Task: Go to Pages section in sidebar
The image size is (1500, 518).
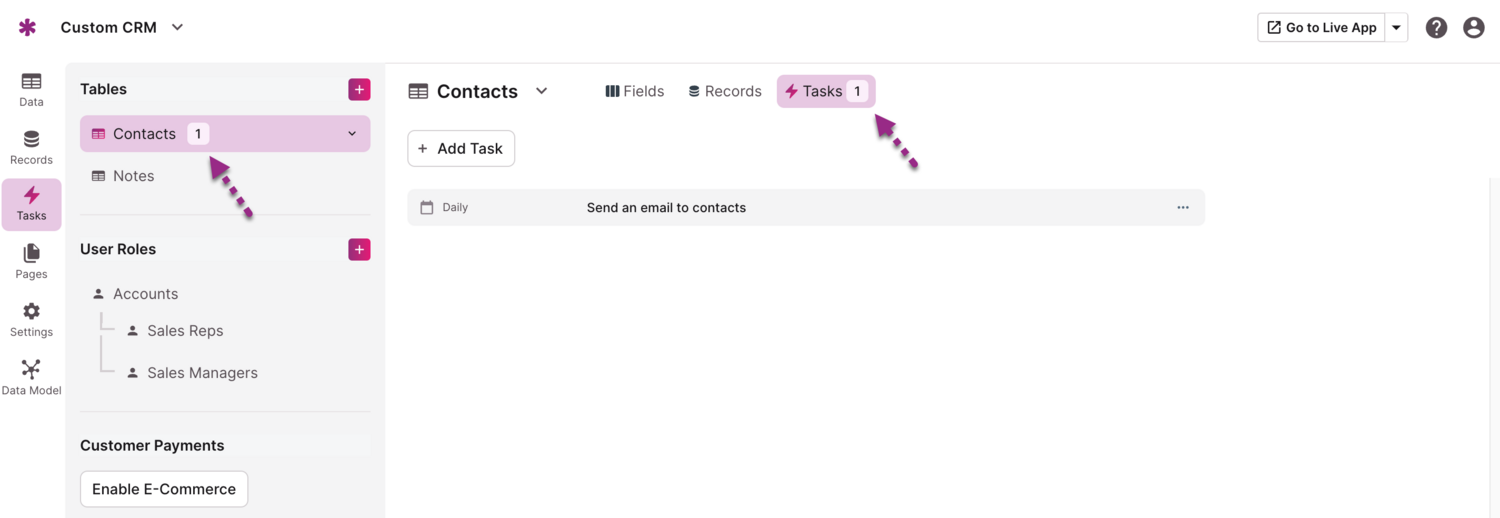Action: coord(31,261)
